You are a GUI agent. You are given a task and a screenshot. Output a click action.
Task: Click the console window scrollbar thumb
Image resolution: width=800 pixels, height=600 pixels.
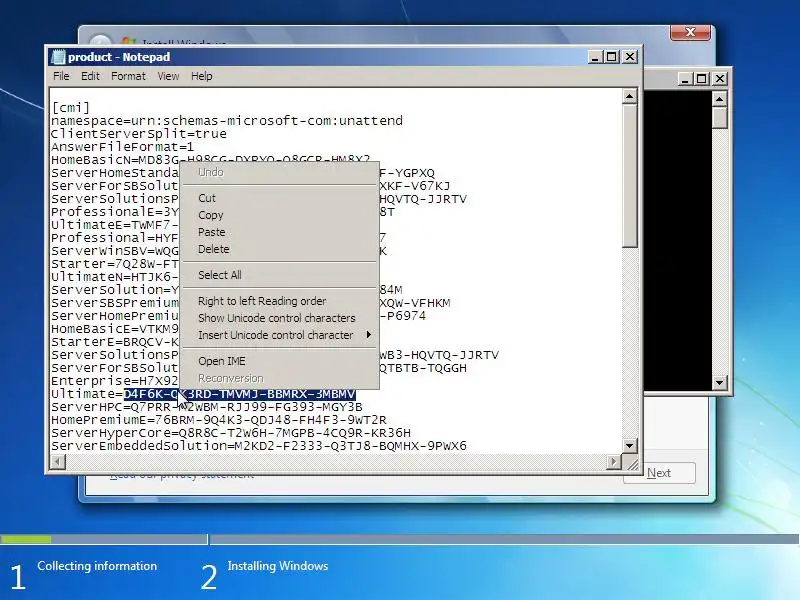[x=719, y=118]
